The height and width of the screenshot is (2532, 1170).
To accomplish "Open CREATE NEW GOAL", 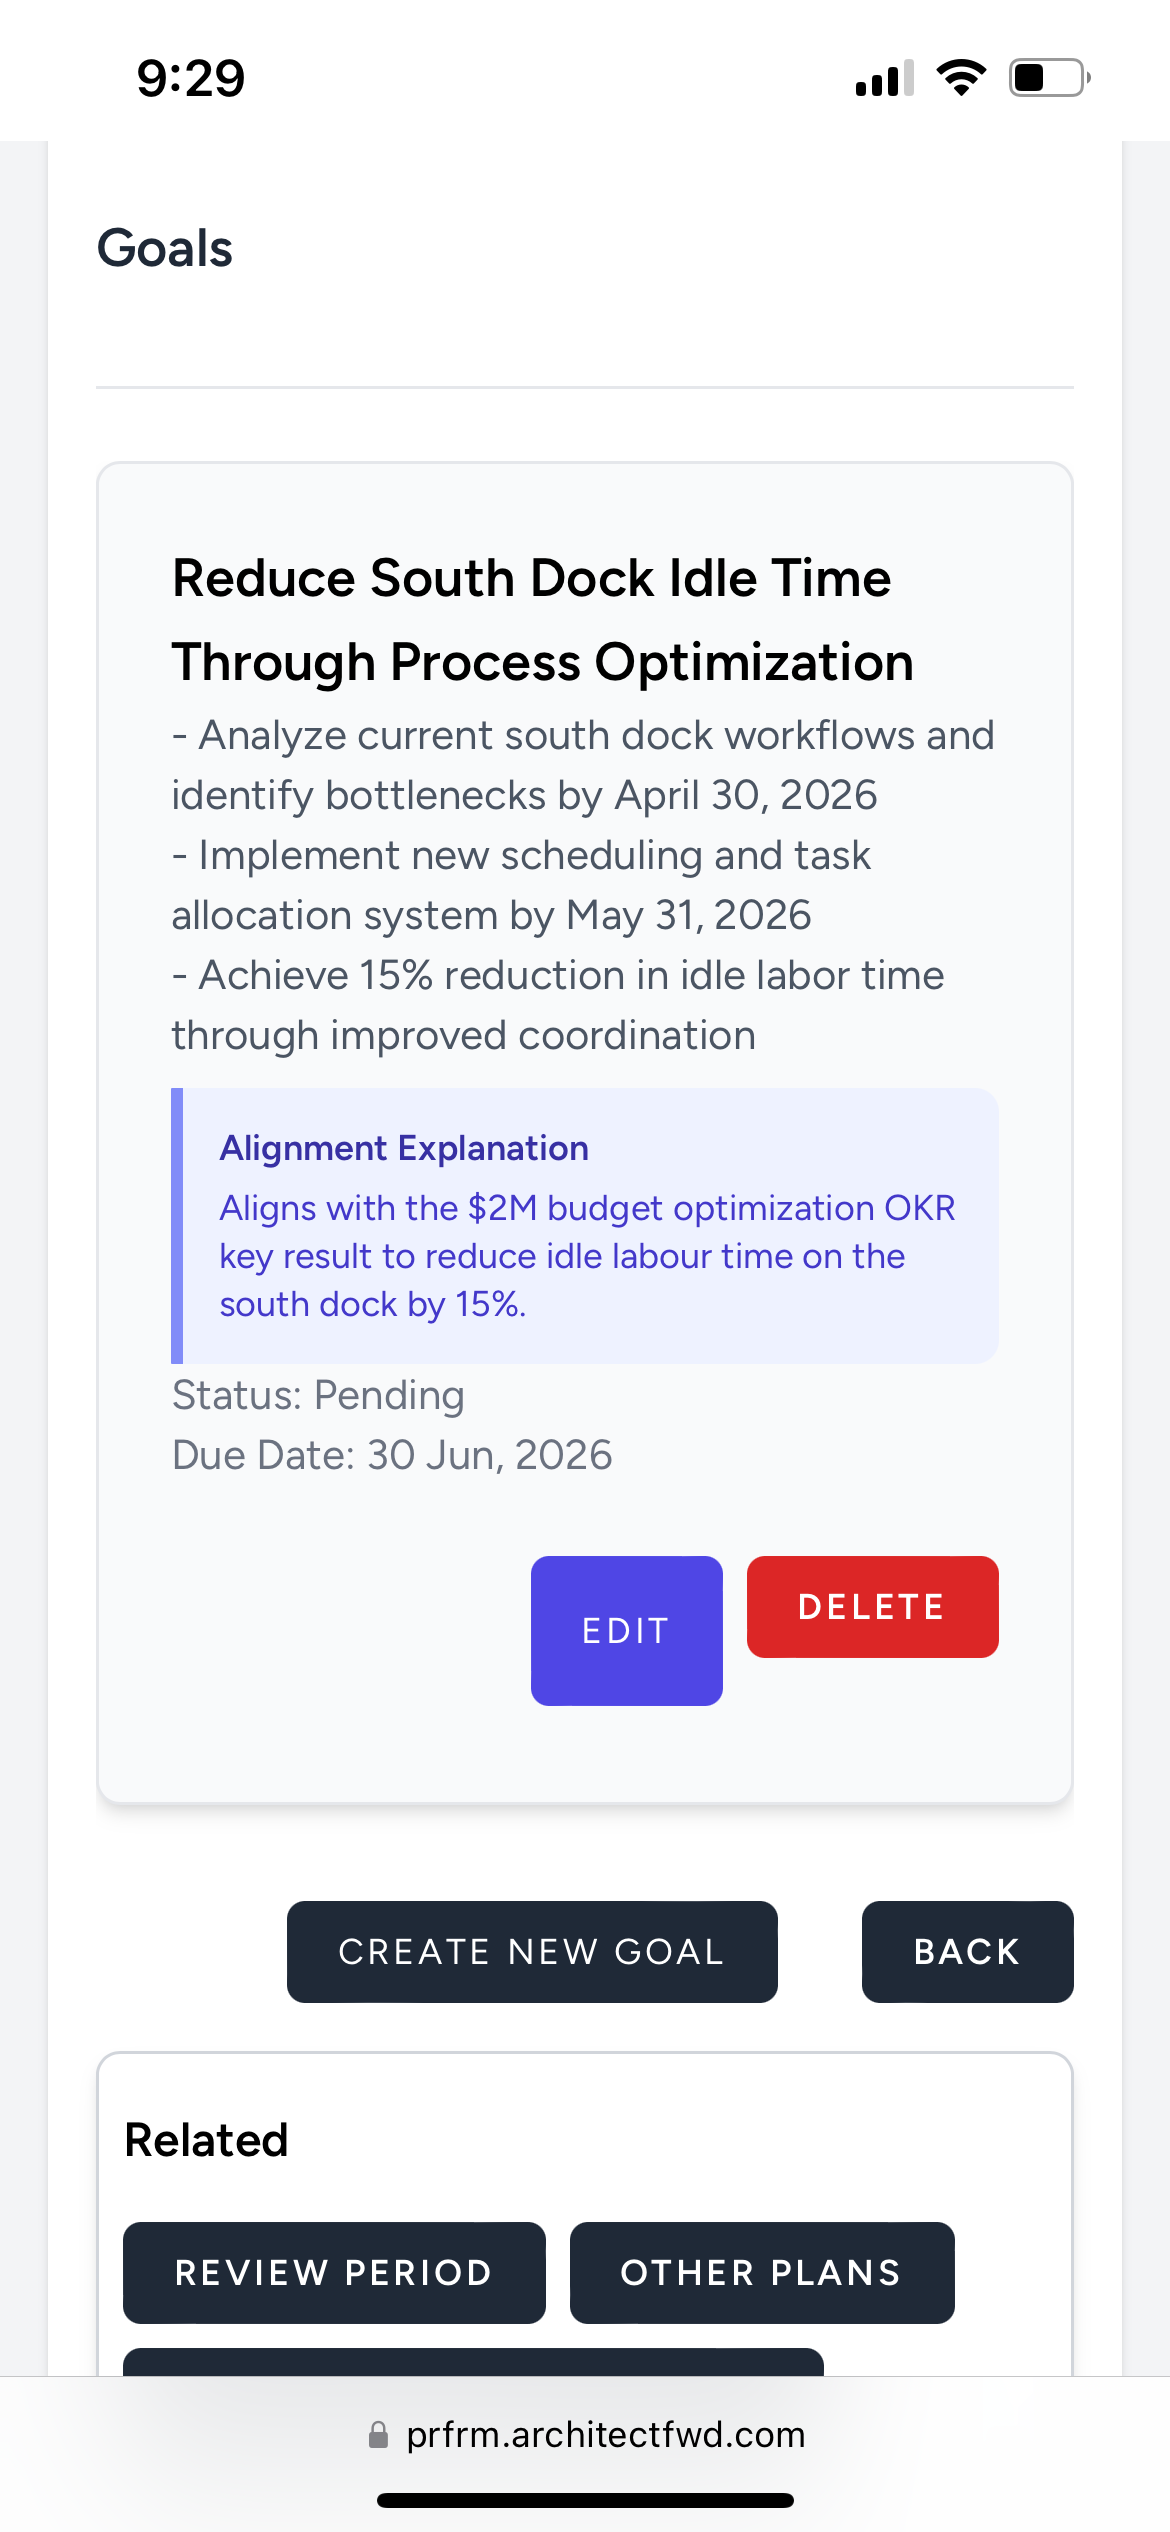I will tap(532, 1951).
